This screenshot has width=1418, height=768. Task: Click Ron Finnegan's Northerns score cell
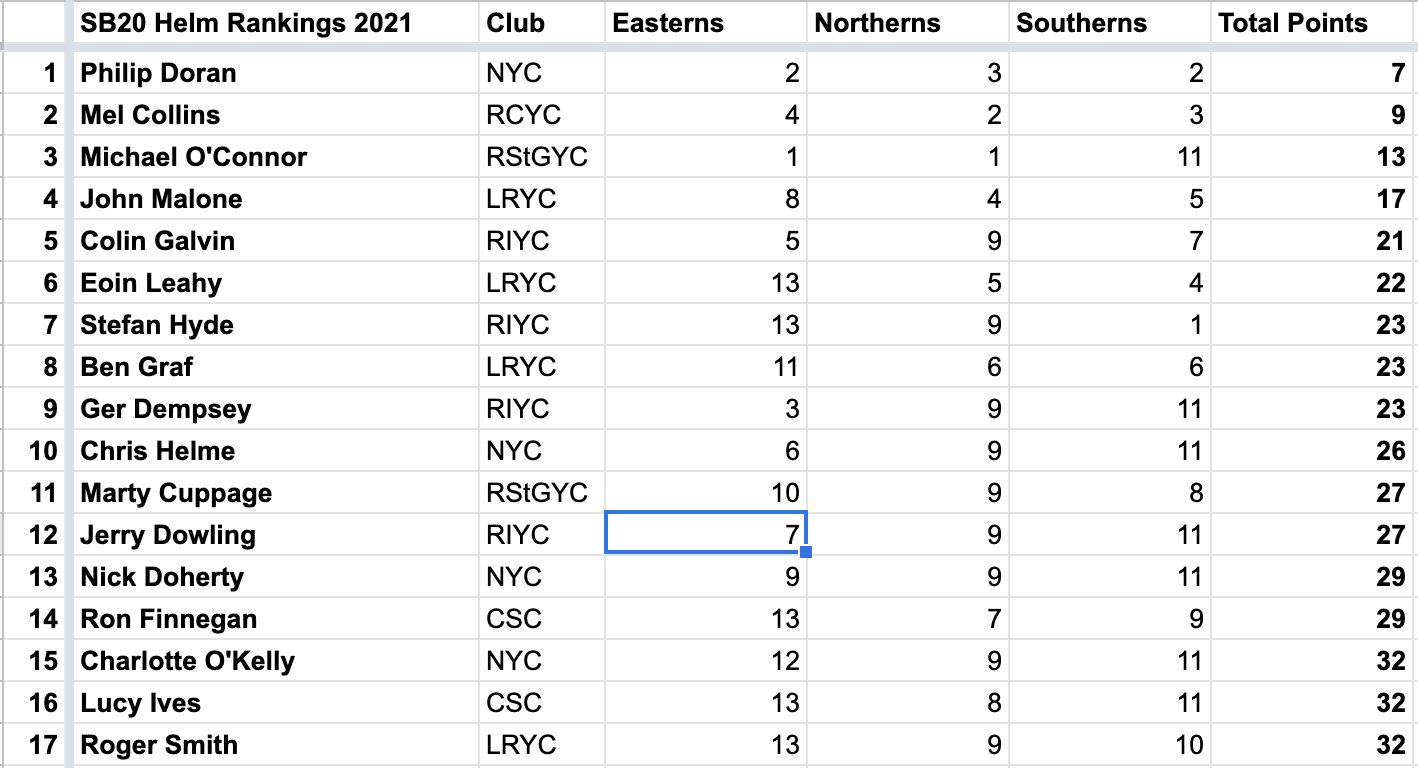click(908, 619)
